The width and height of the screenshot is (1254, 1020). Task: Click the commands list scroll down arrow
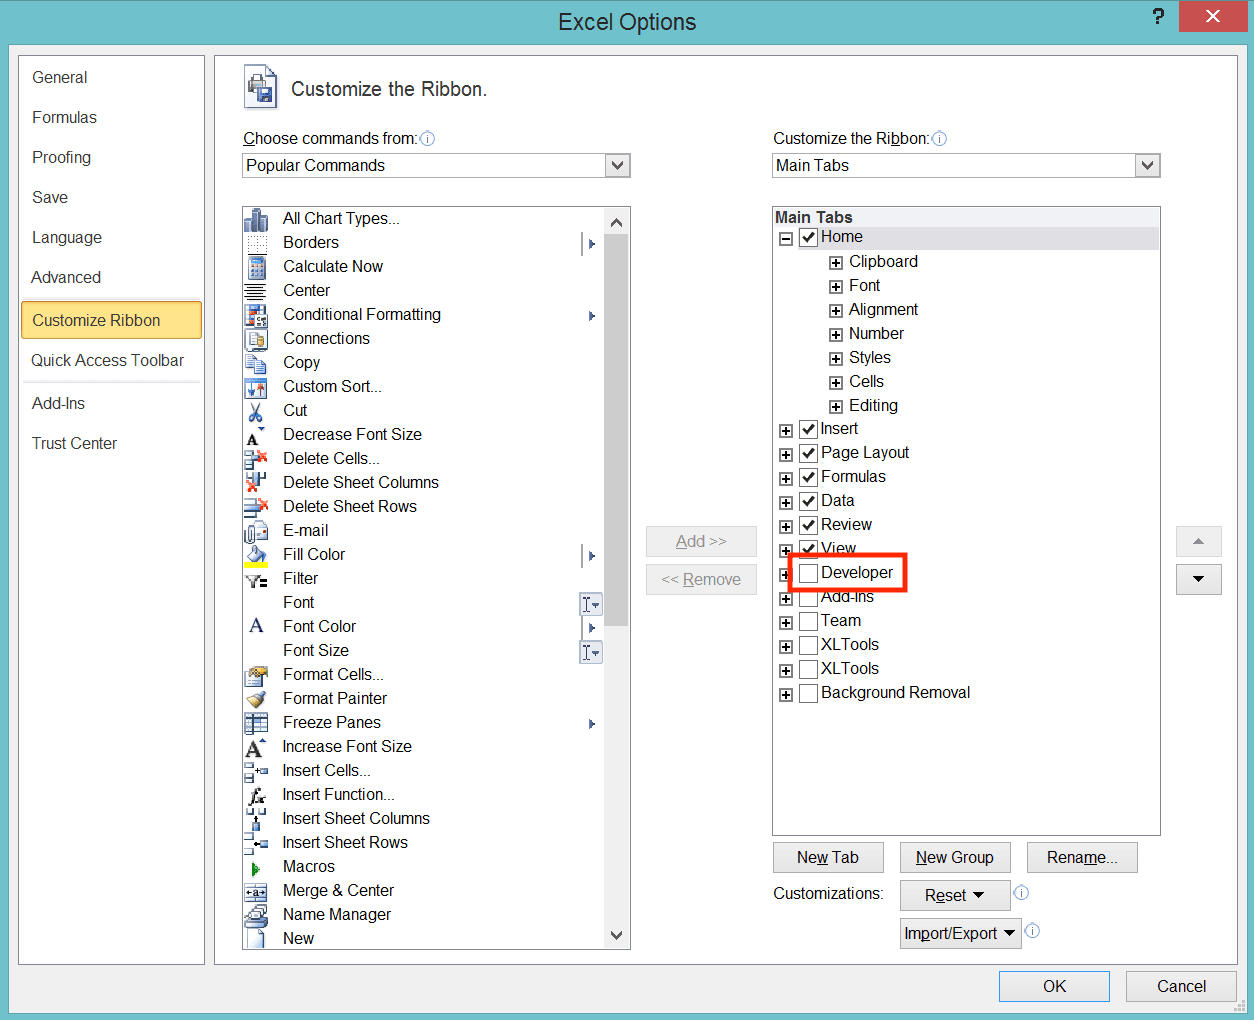point(616,936)
